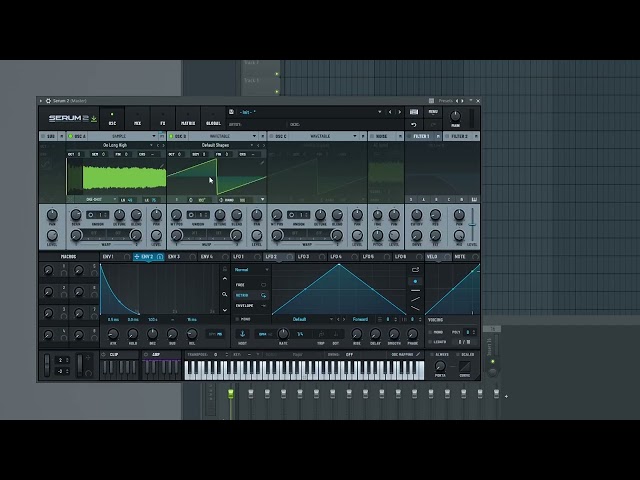Select the flat line LFO shape icon
Image resolution: width=640 pixels, height=480 pixels.
(416, 291)
